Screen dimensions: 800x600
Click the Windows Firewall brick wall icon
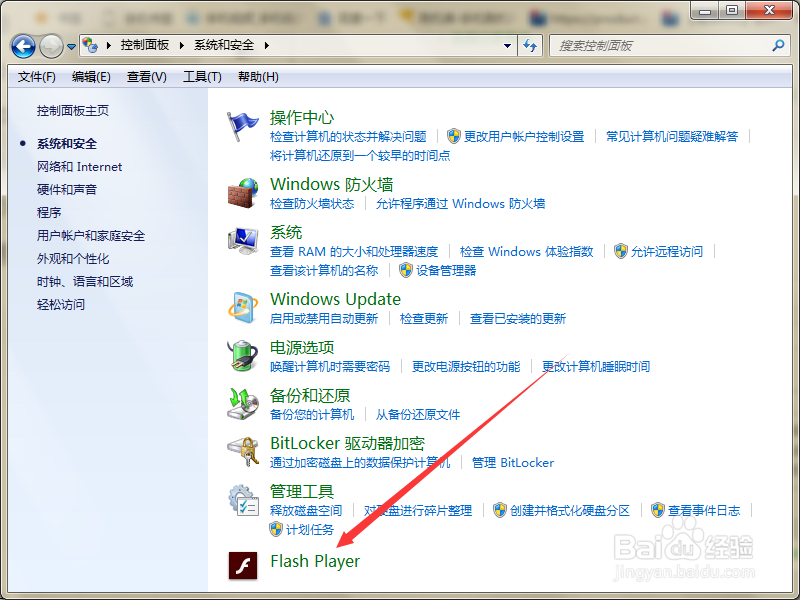tap(242, 193)
